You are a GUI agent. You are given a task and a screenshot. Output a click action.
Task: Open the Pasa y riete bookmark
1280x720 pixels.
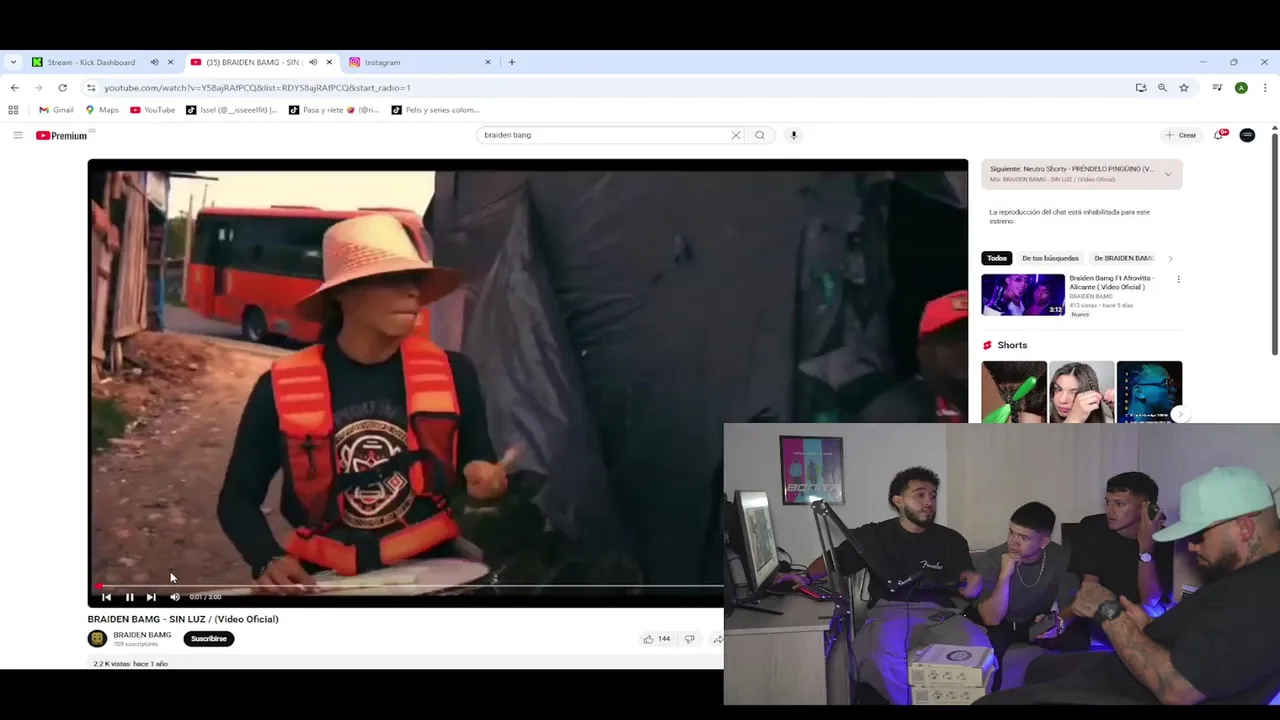click(x=334, y=110)
